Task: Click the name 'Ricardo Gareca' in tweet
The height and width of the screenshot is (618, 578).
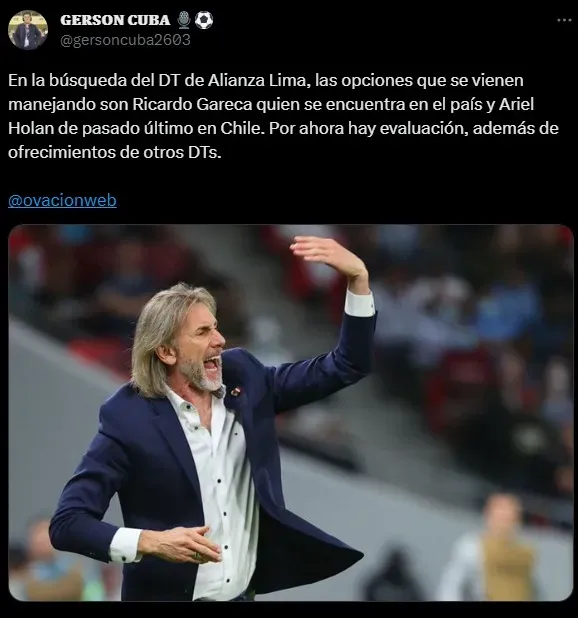Action: tap(192, 104)
